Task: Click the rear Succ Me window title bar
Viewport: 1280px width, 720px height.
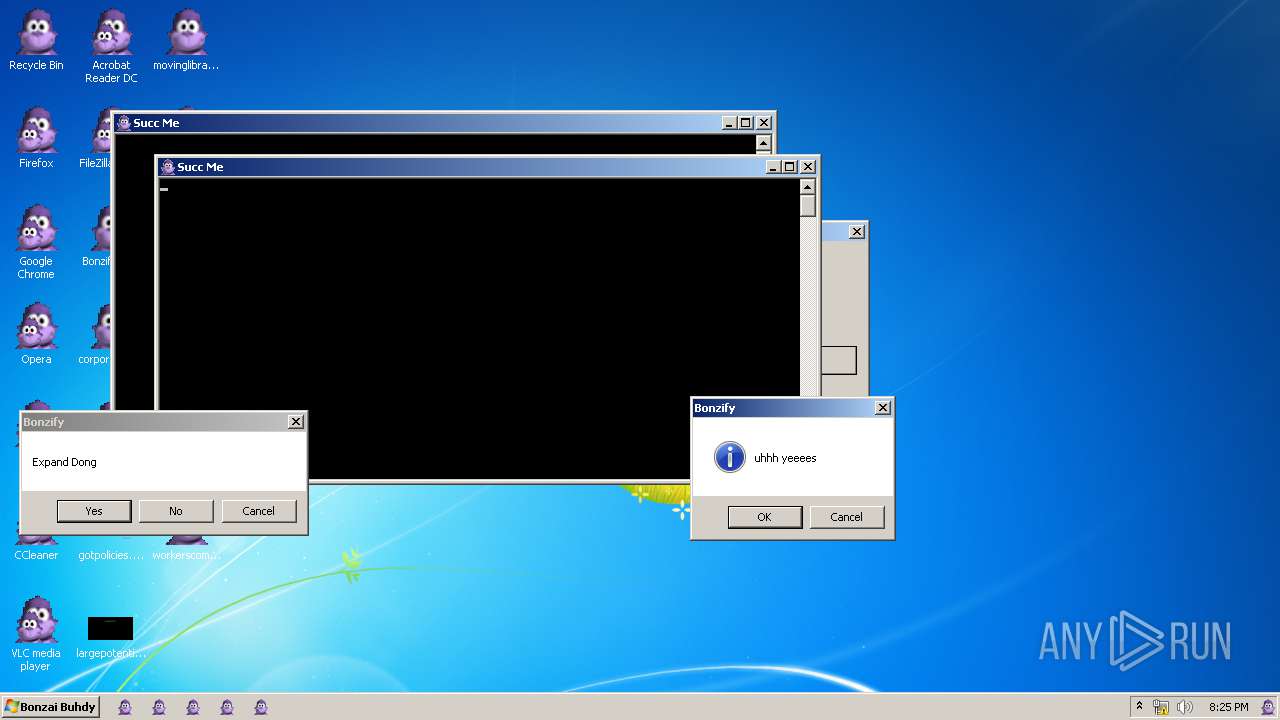Action: [444, 123]
